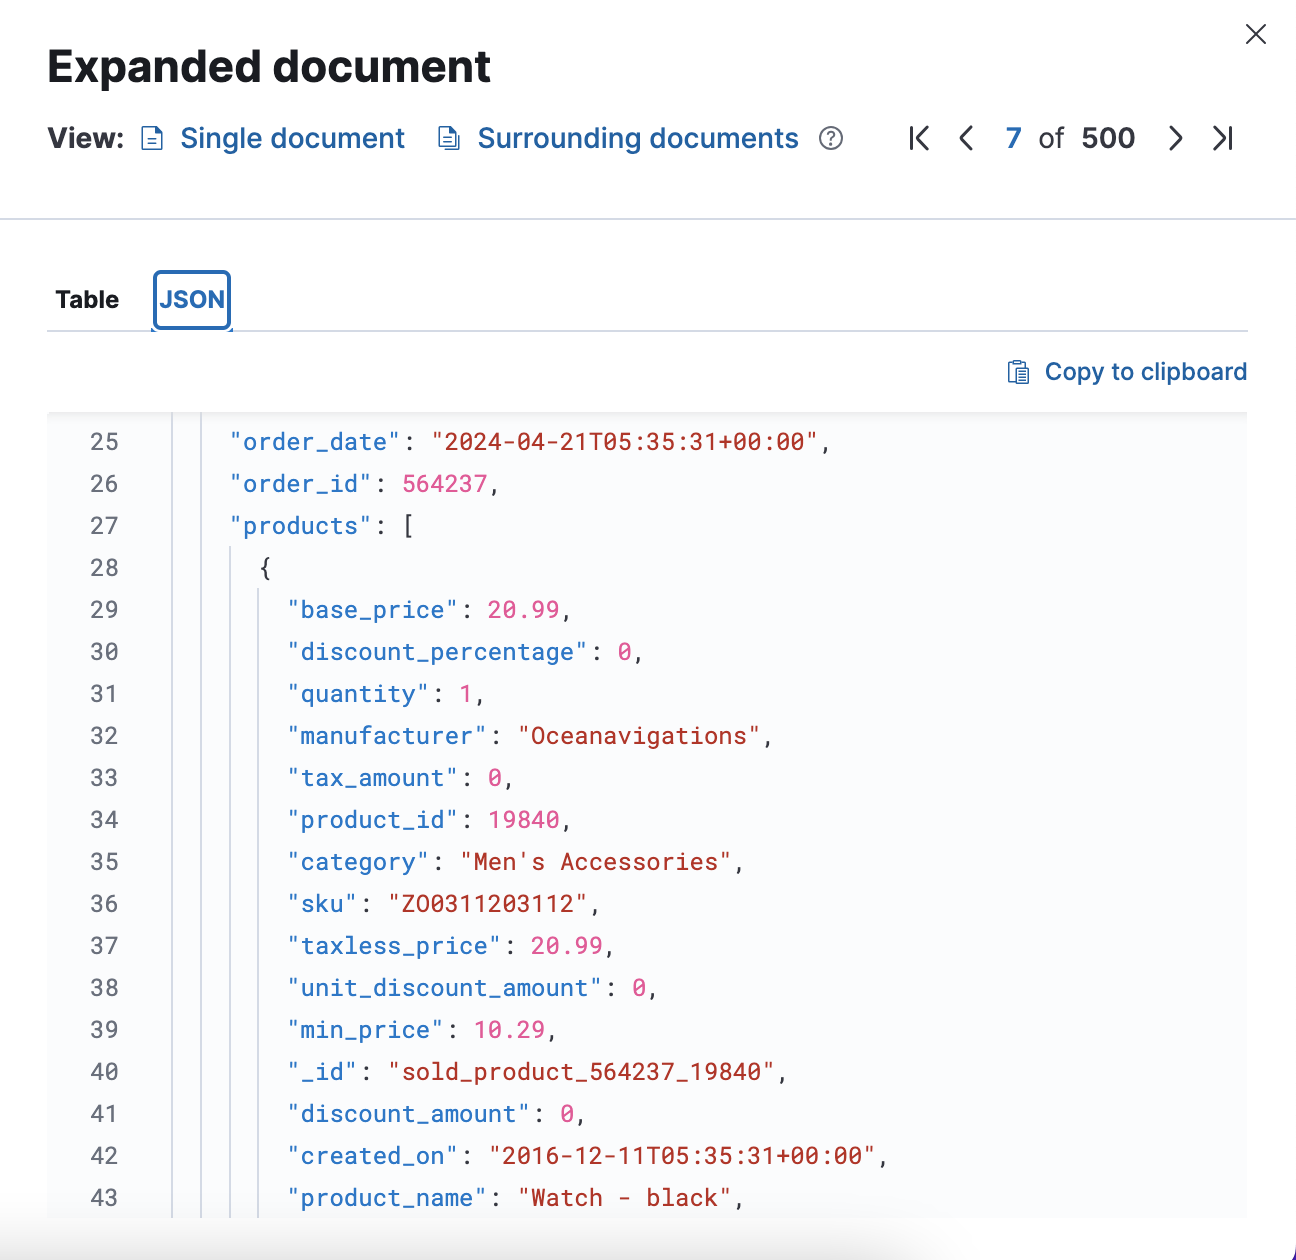Click the manufacturer value "Oceanavigations"
This screenshot has width=1296, height=1260.
(639, 736)
